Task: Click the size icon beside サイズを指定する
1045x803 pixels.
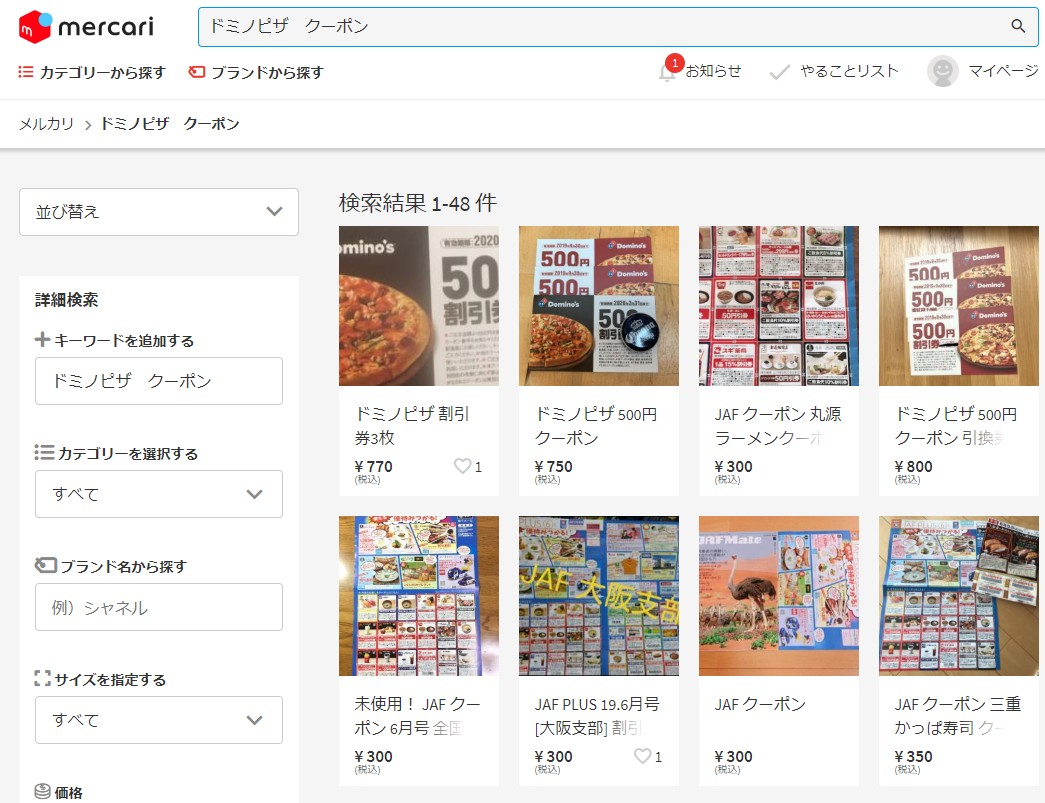Action: coord(43,678)
